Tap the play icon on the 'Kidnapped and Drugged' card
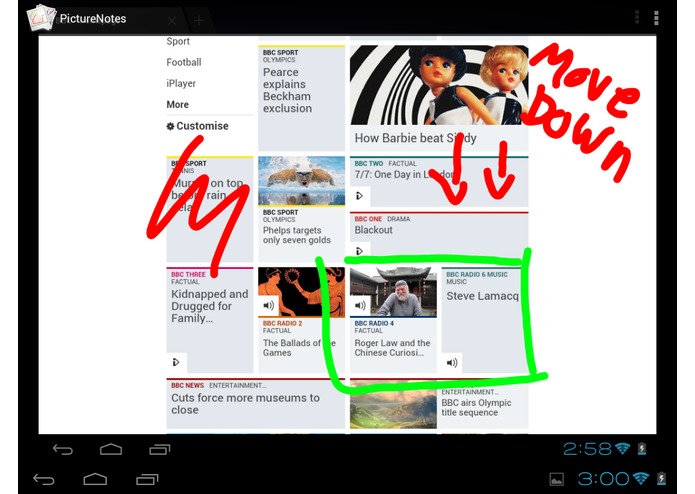This screenshot has width=695, height=494. click(x=176, y=362)
